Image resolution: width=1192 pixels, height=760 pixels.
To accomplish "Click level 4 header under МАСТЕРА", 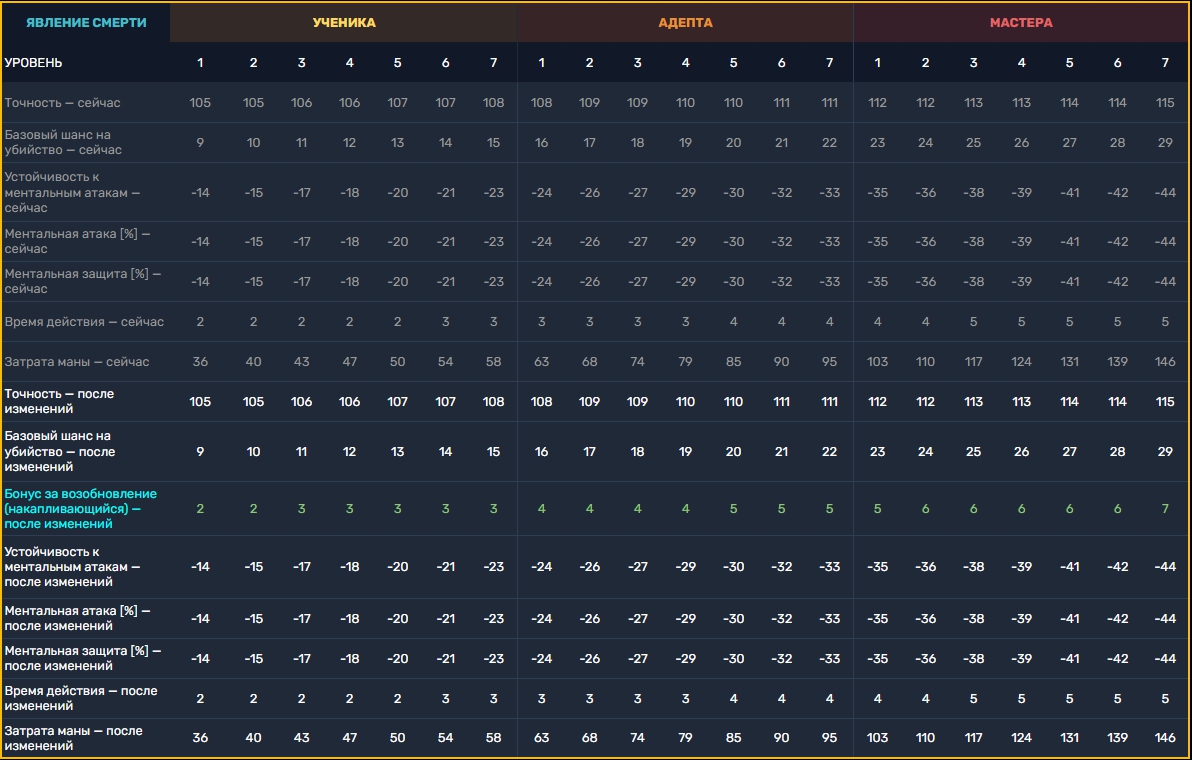I will pos(1021,62).
